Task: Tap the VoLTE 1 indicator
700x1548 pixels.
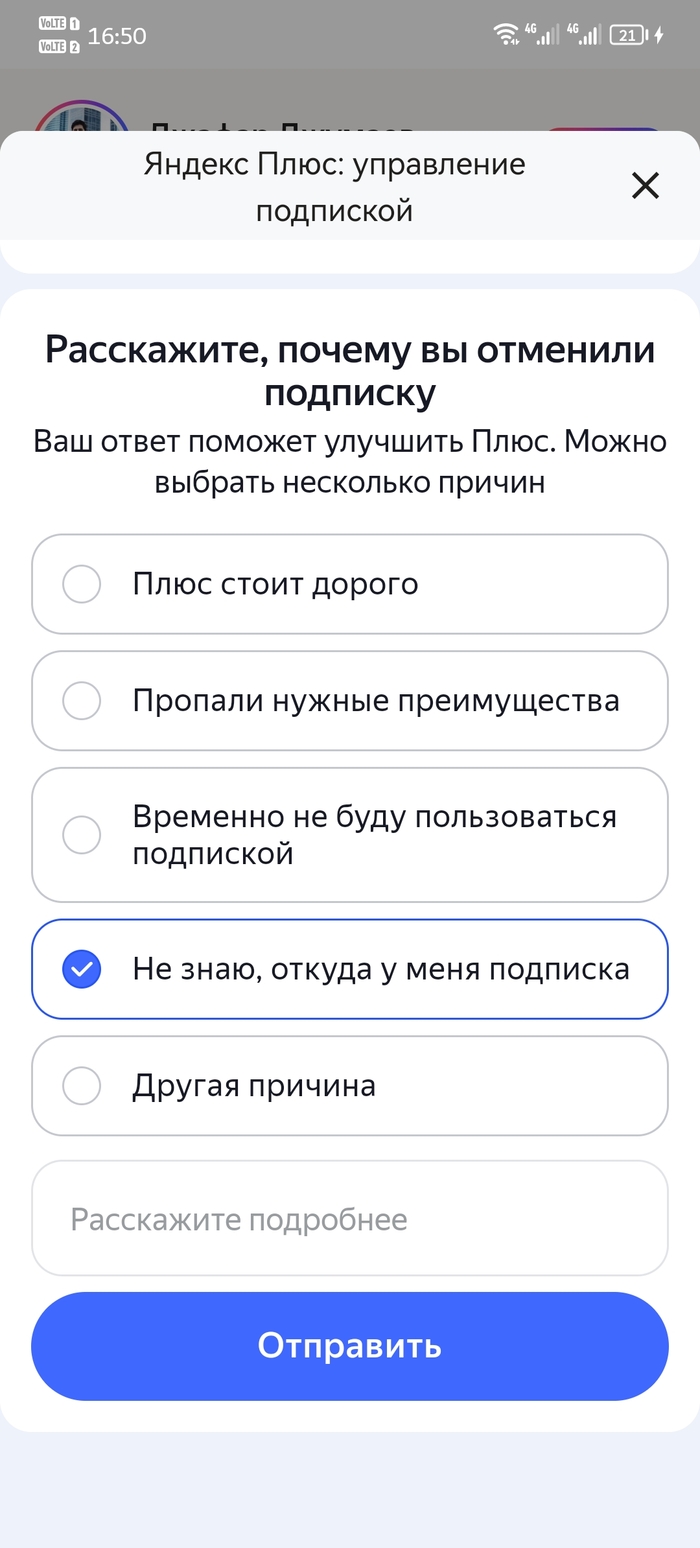Action: [59, 24]
